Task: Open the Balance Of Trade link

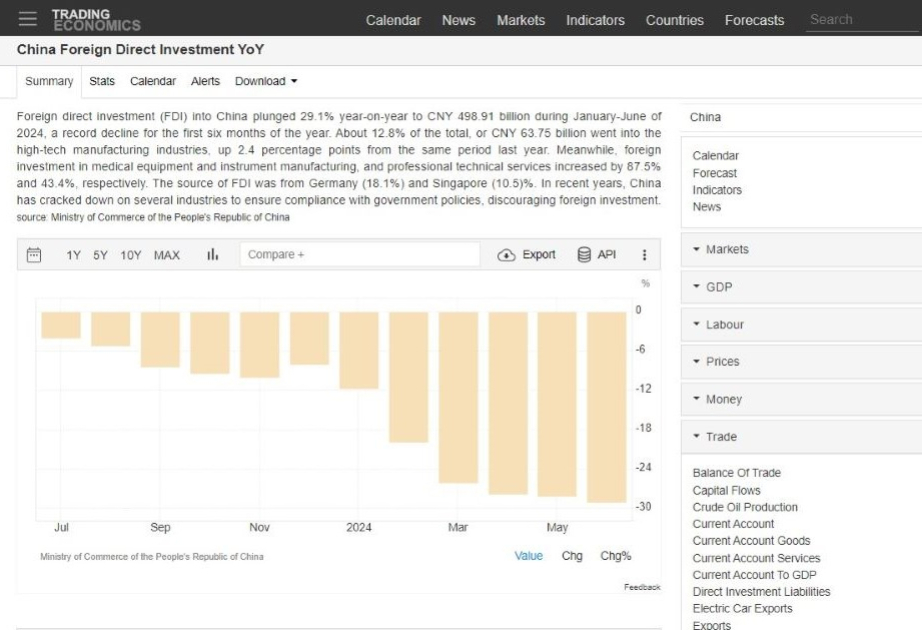Action: pos(736,473)
